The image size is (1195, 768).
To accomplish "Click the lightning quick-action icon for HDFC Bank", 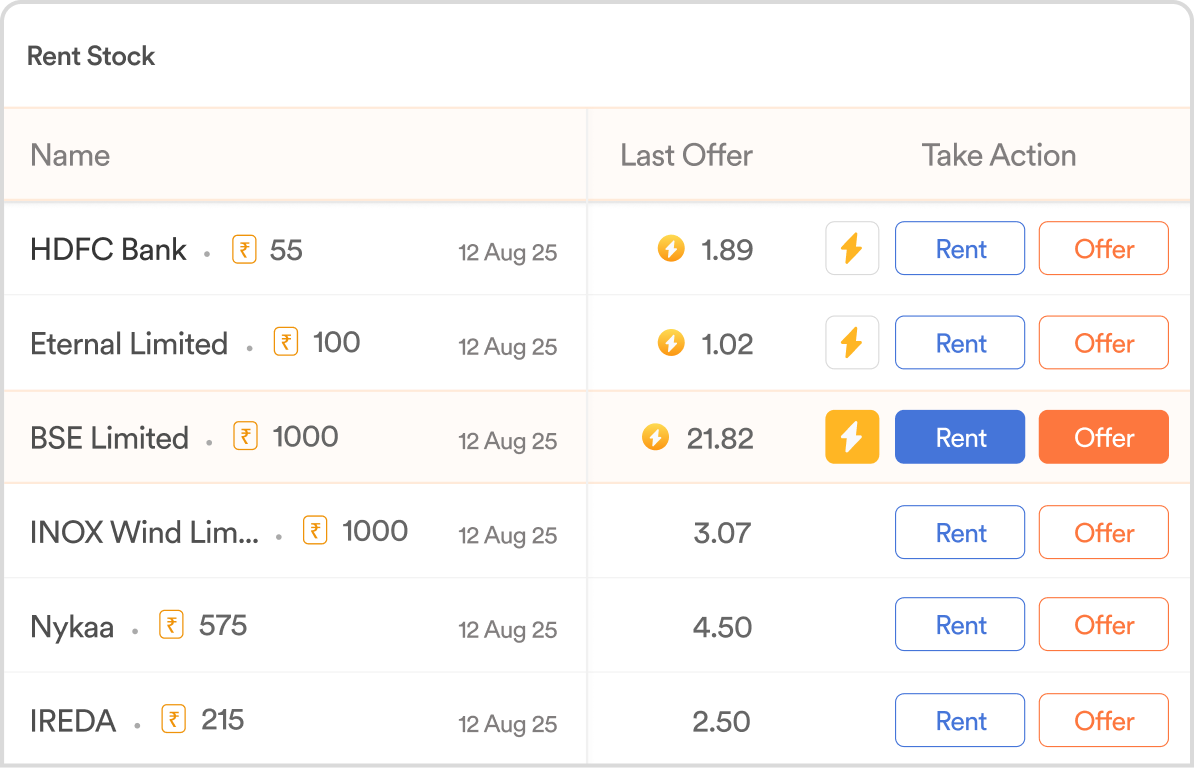I will (x=851, y=248).
